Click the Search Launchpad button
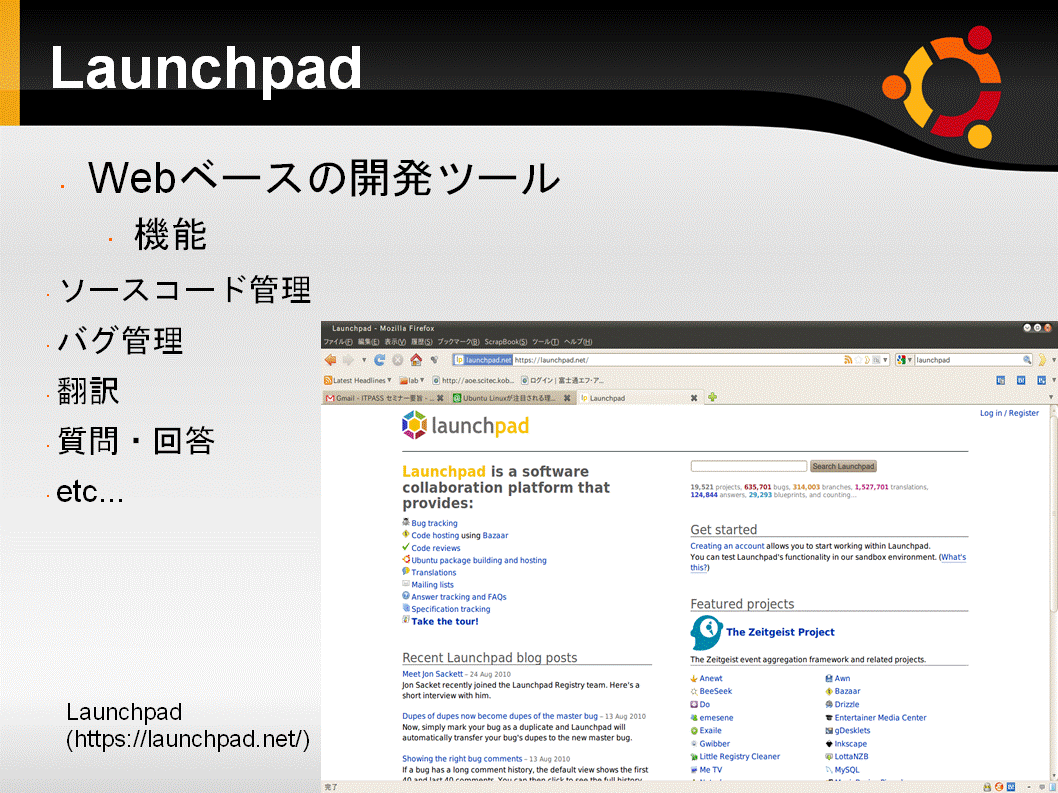 [x=843, y=466]
